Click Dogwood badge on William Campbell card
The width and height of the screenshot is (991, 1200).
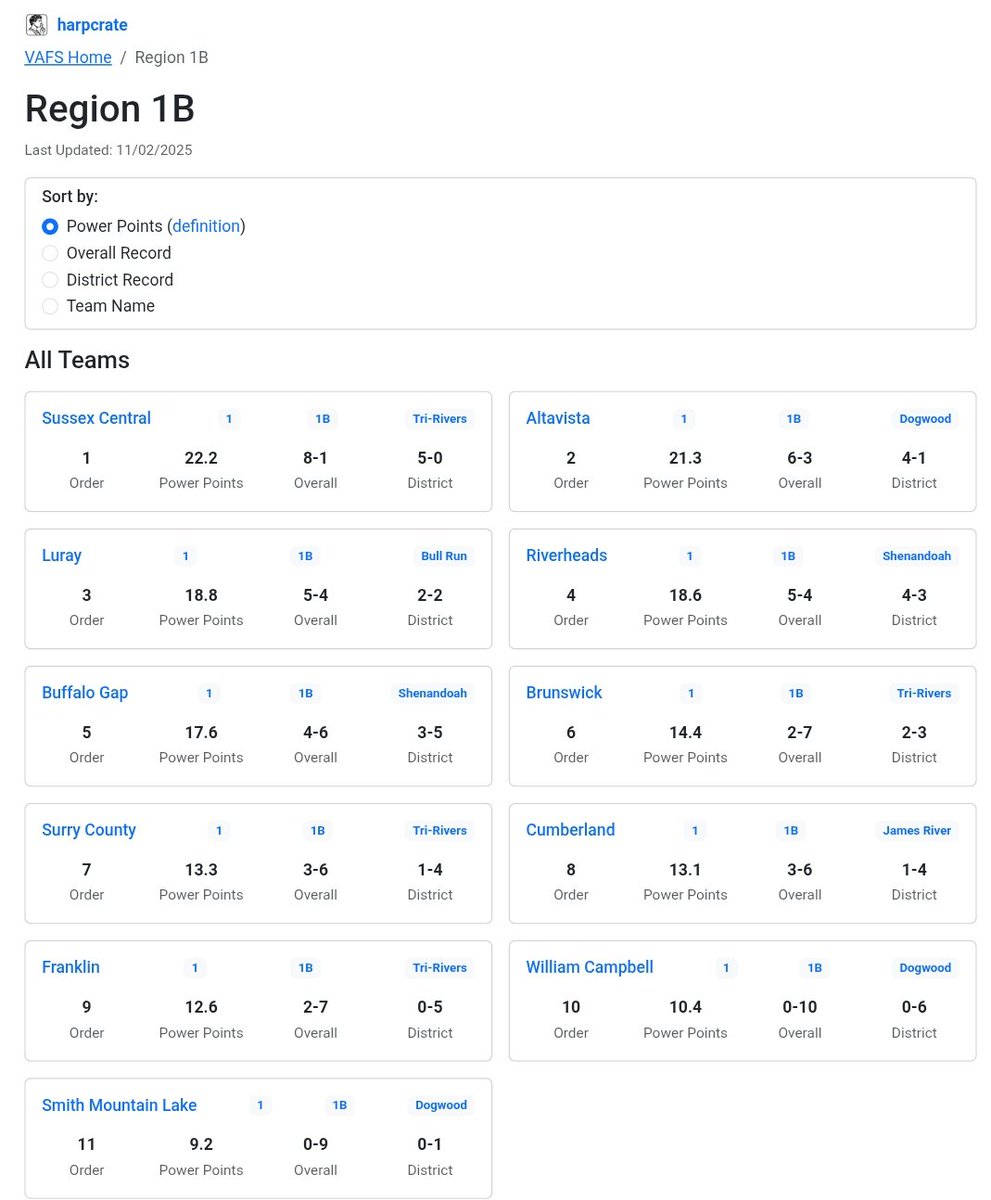click(925, 968)
